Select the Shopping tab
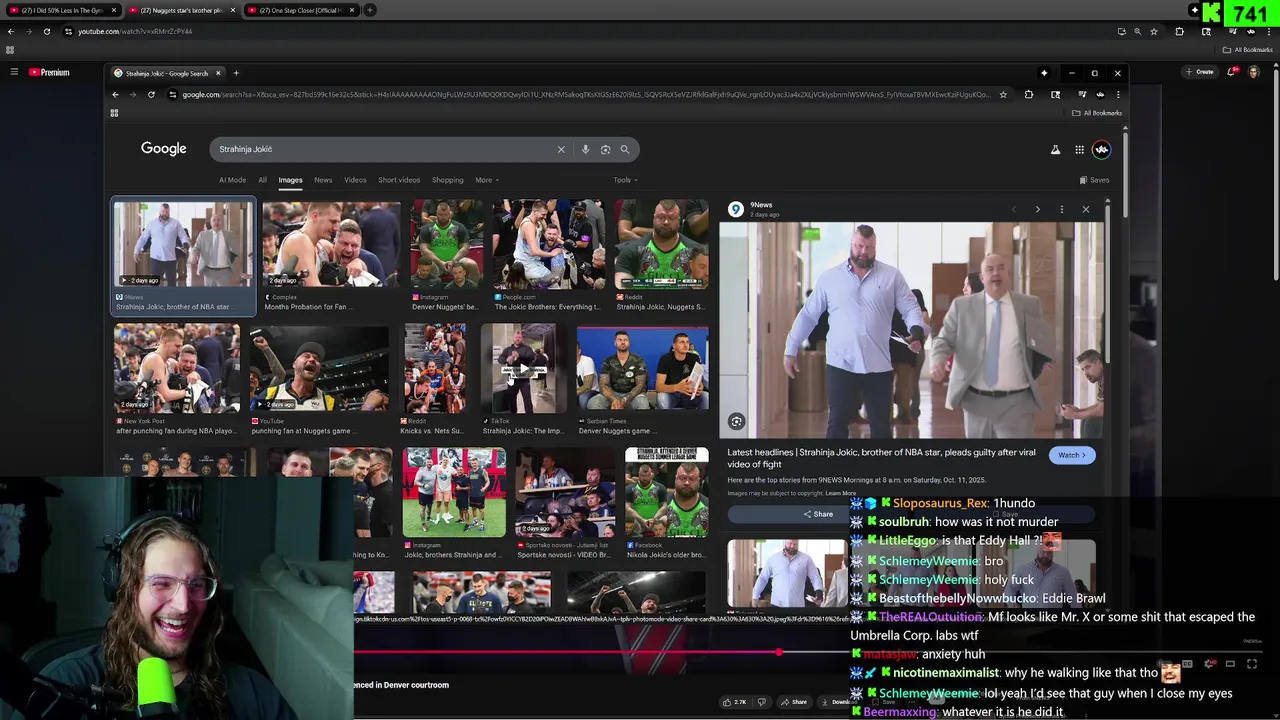The width and height of the screenshot is (1280, 720). tap(447, 180)
